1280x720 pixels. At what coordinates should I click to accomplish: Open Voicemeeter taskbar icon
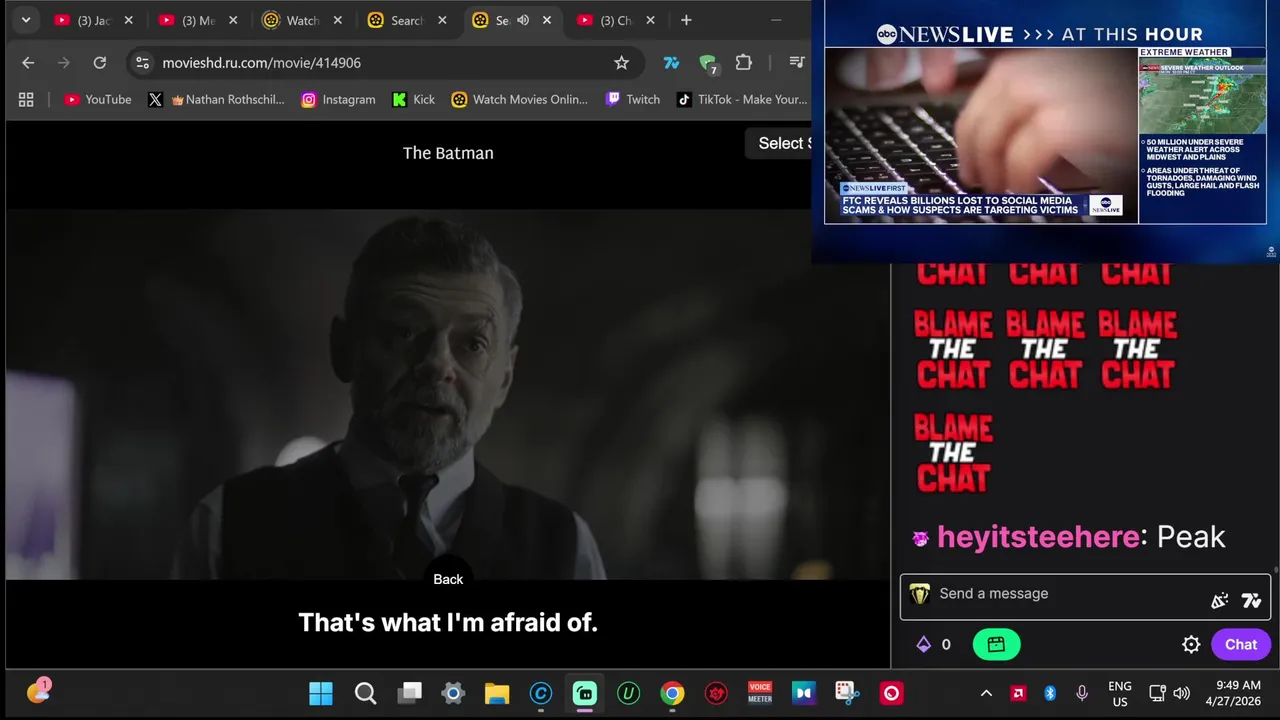[x=760, y=693]
